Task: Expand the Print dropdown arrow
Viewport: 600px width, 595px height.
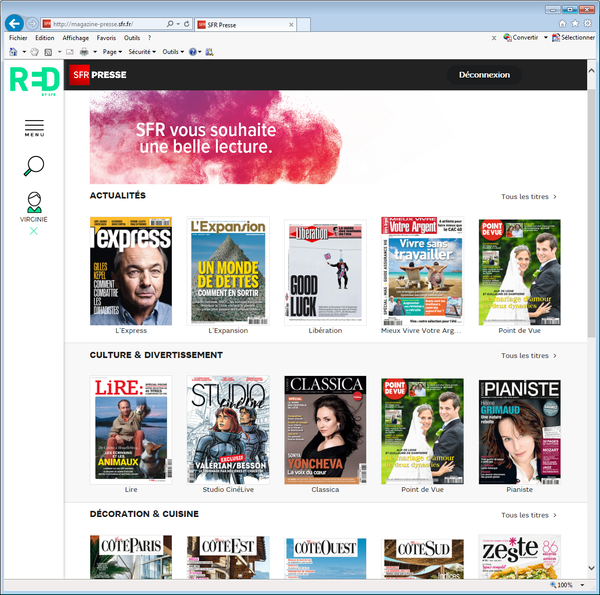Action: tap(95, 52)
